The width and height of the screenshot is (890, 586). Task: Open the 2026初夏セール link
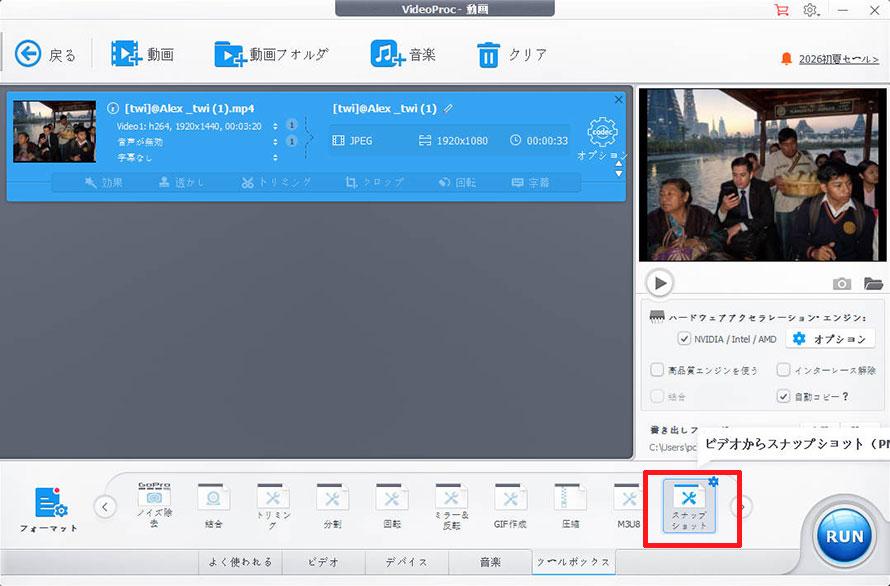click(839, 59)
